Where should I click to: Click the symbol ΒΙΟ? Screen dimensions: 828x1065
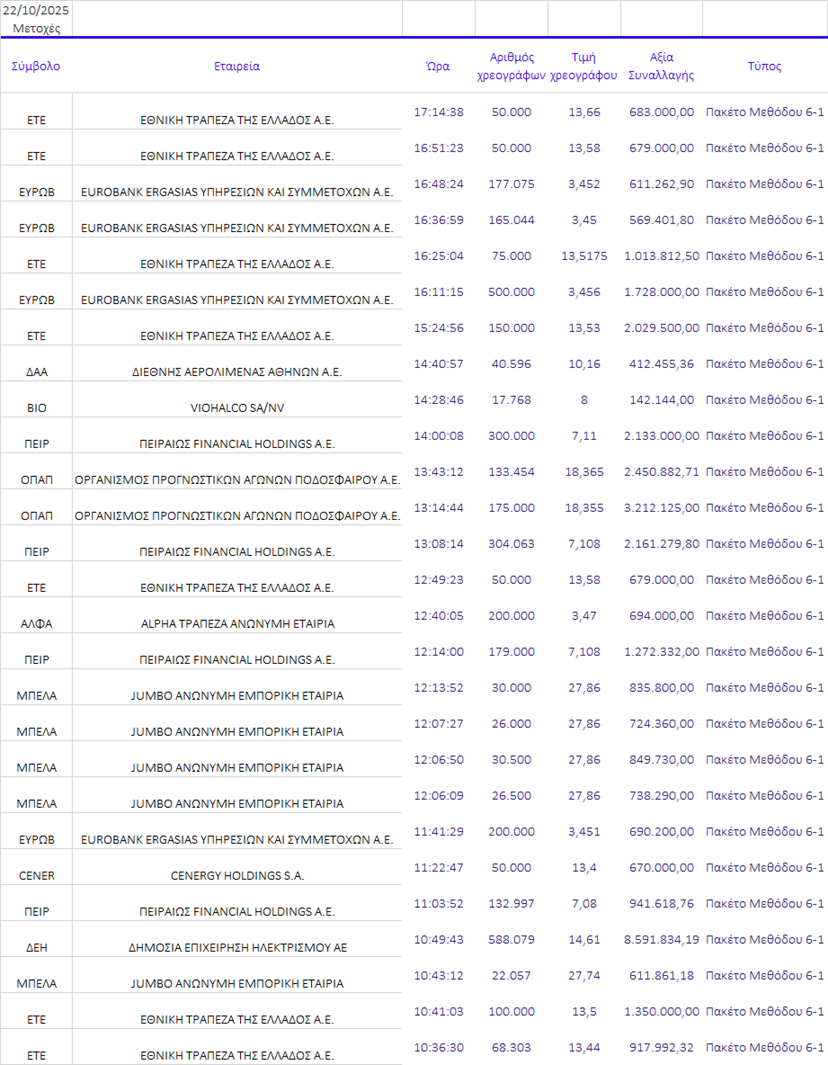(37, 408)
